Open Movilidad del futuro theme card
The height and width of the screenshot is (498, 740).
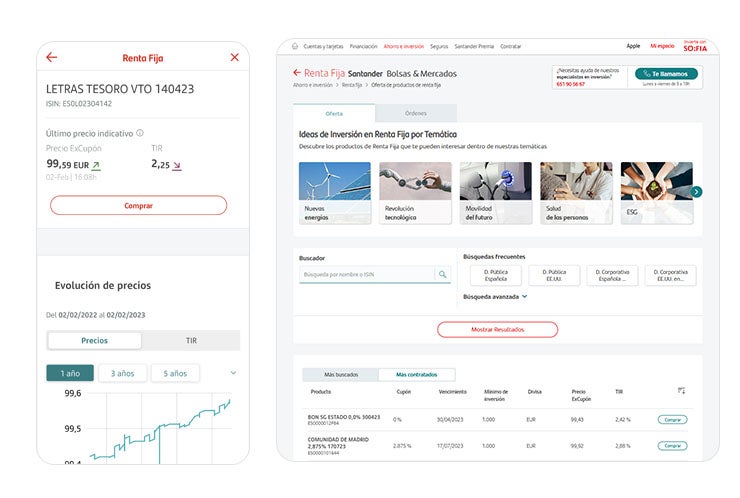[x=496, y=193]
